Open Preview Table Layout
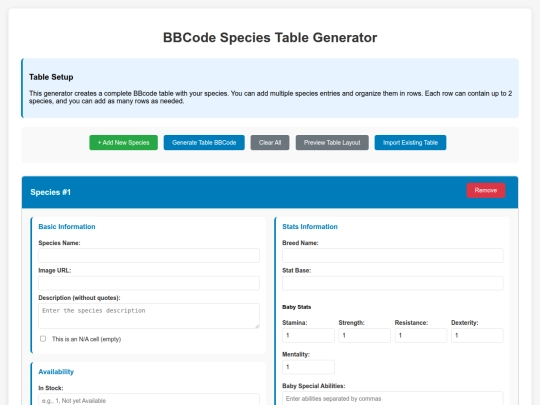Image resolution: width=540 pixels, height=405 pixels. point(332,143)
